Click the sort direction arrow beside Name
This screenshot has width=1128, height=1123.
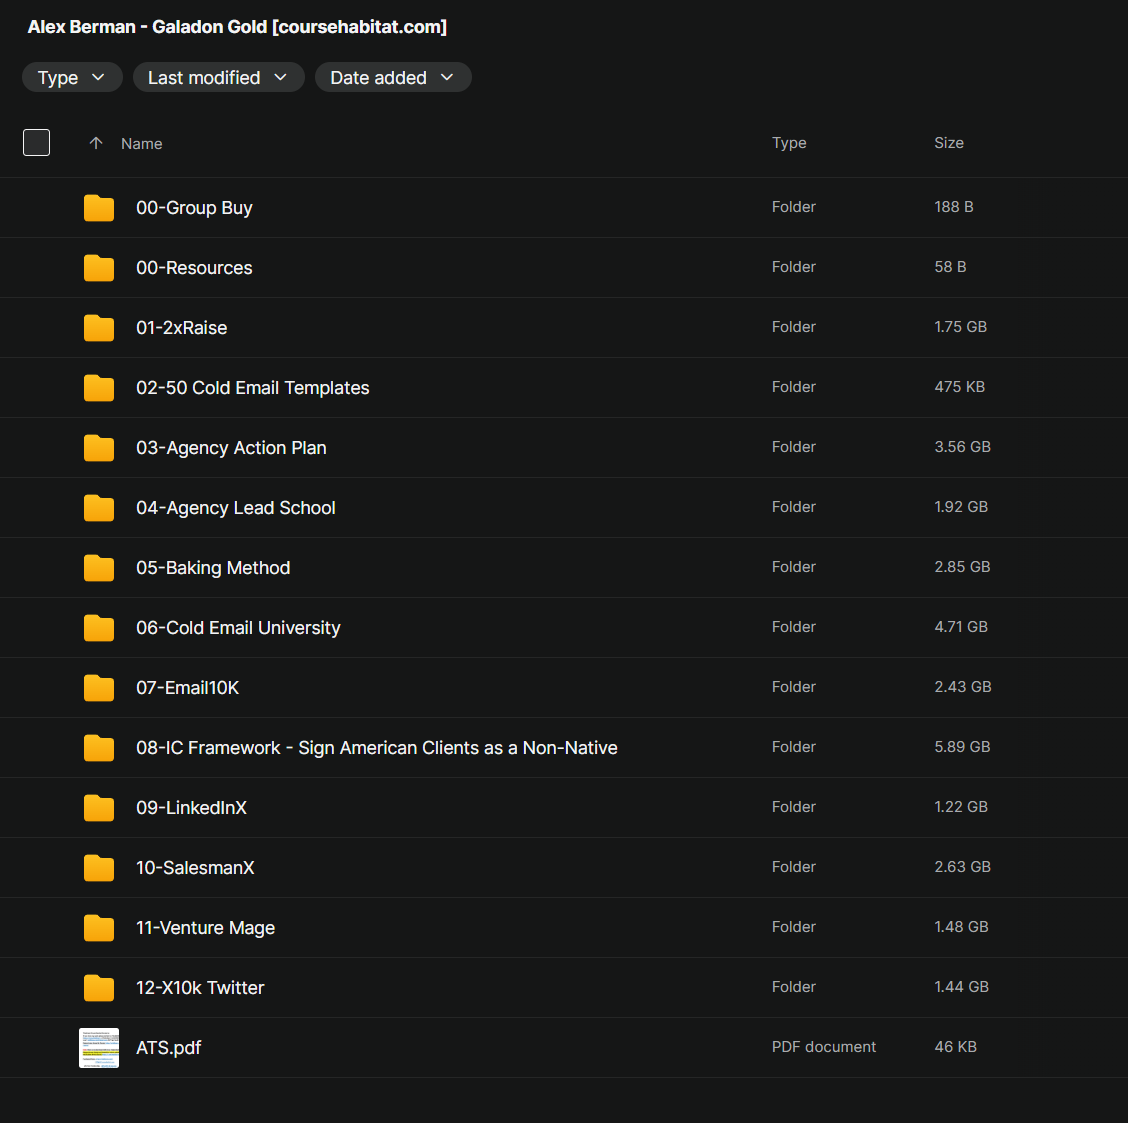click(96, 143)
